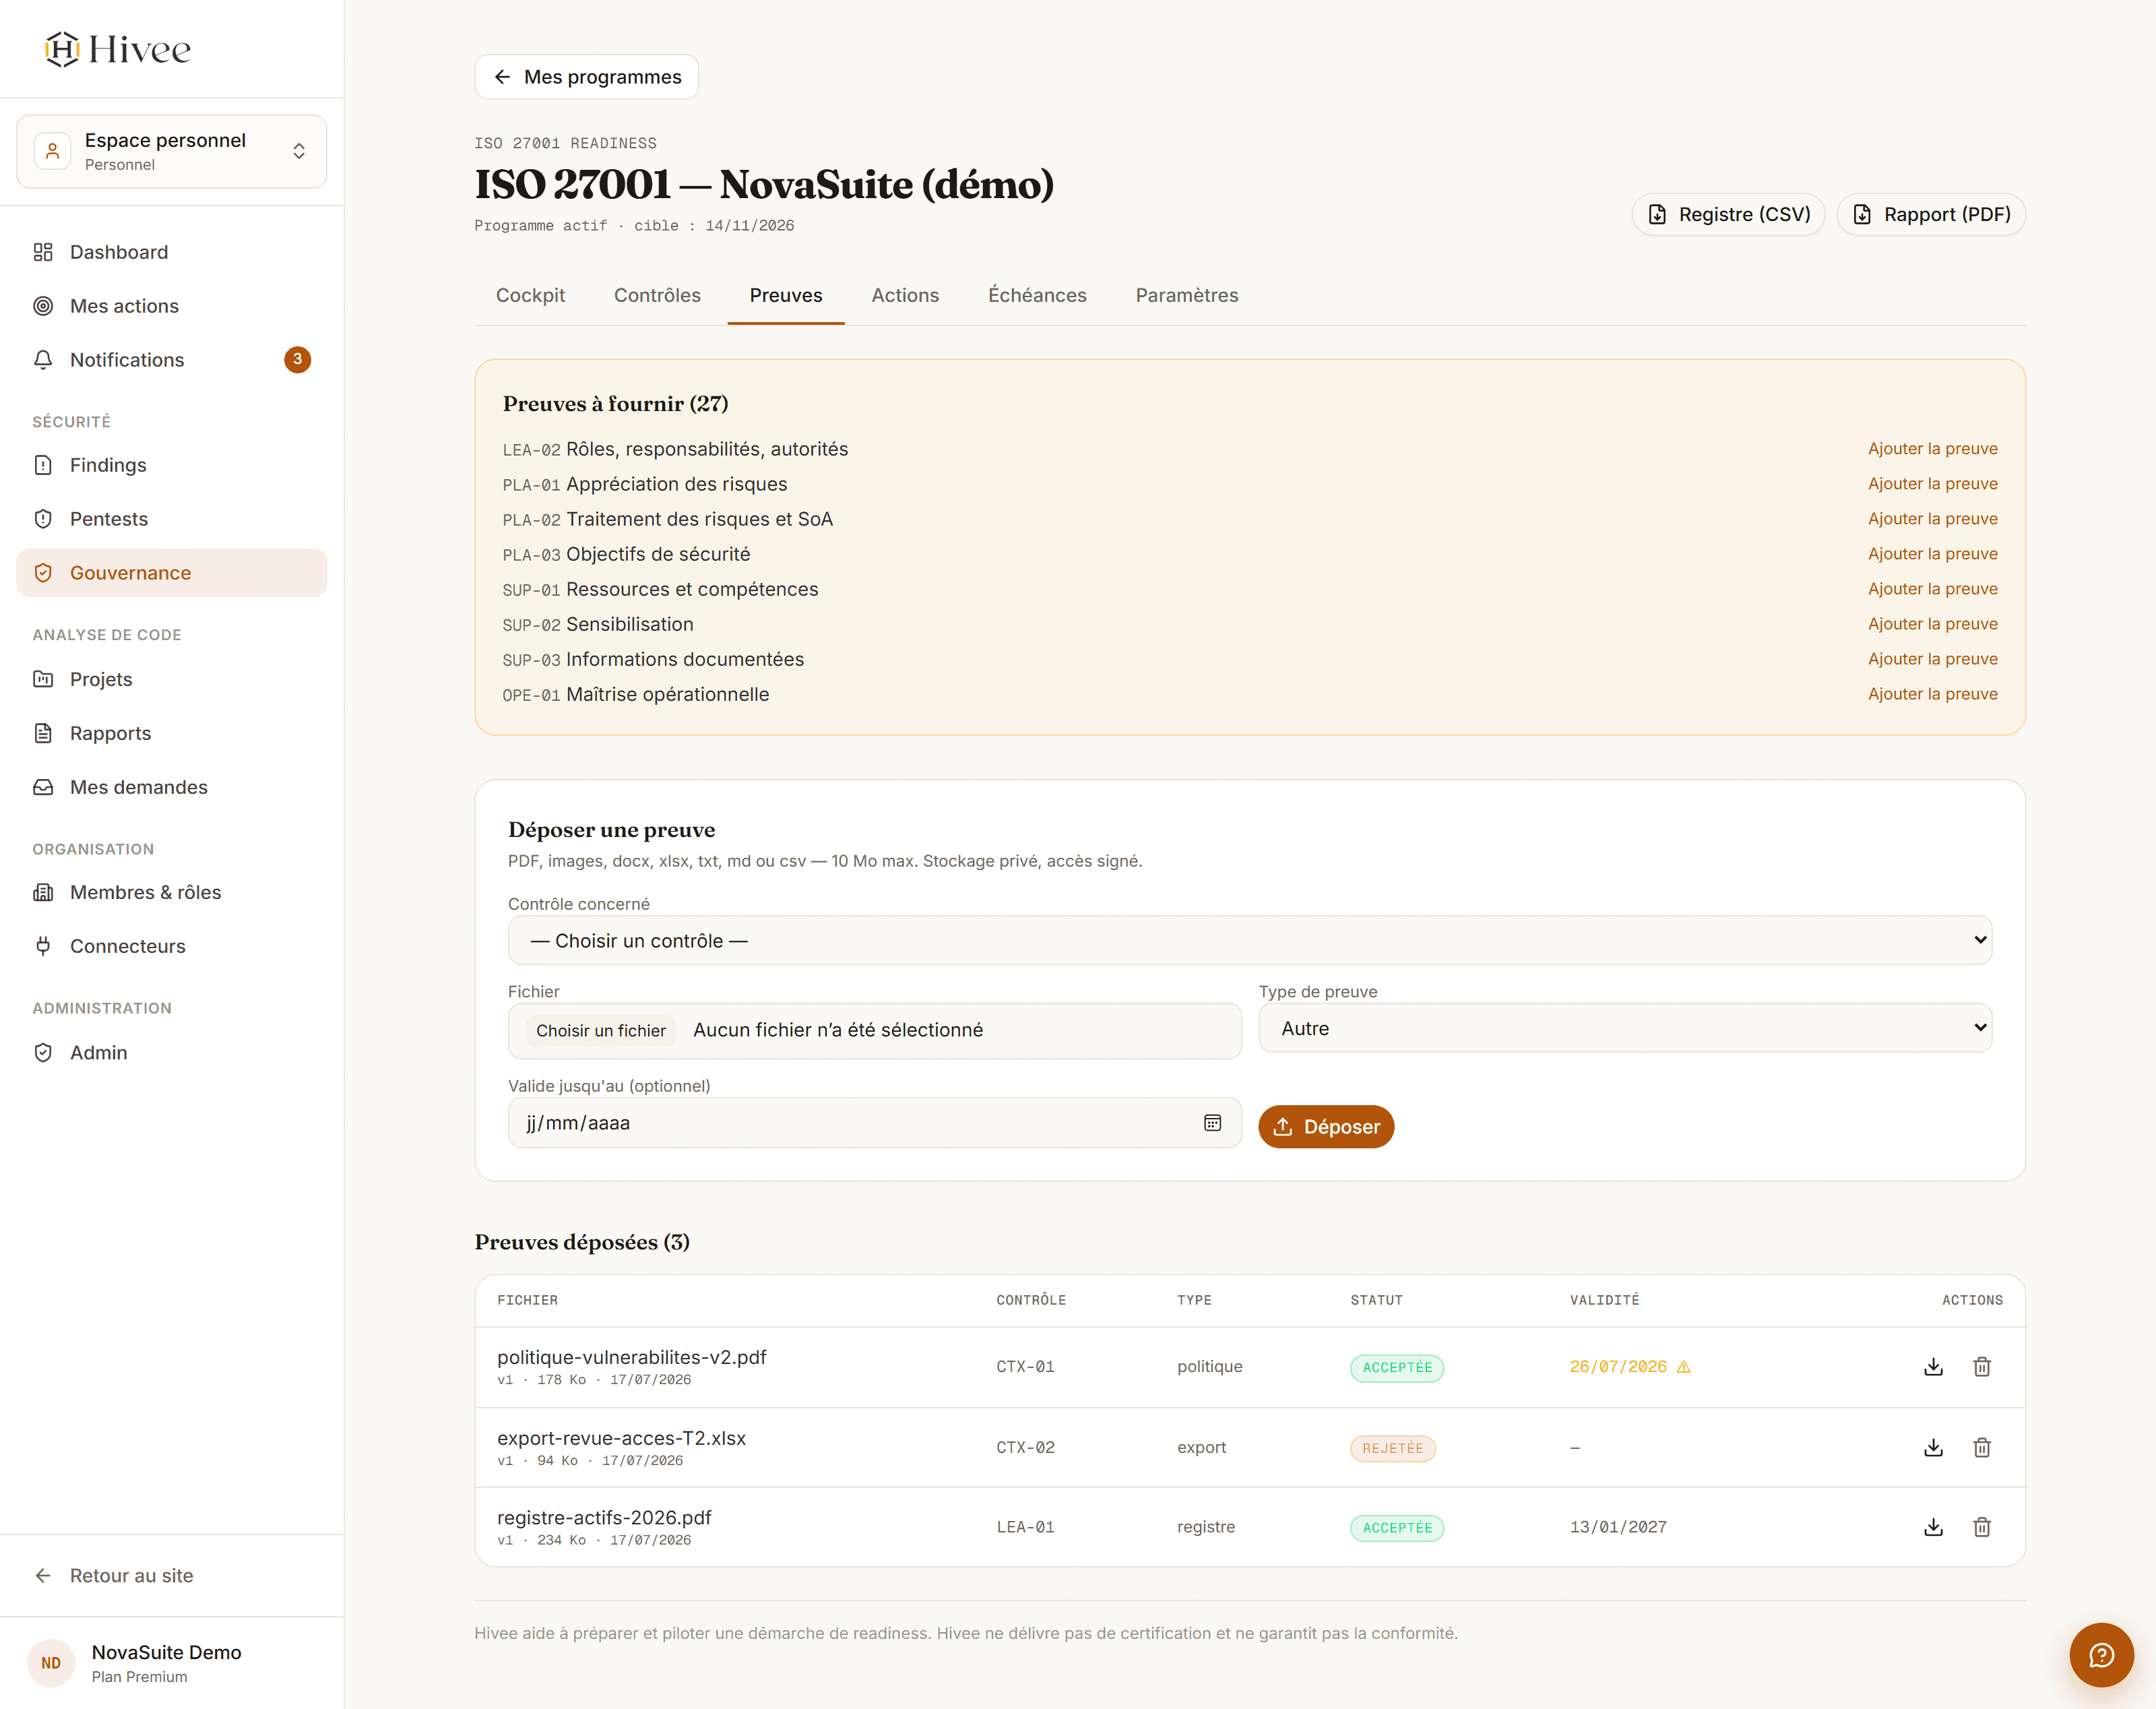Add evidence for PLA-01 Appréciation des risques
The width and height of the screenshot is (2156, 1709).
click(1932, 484)
